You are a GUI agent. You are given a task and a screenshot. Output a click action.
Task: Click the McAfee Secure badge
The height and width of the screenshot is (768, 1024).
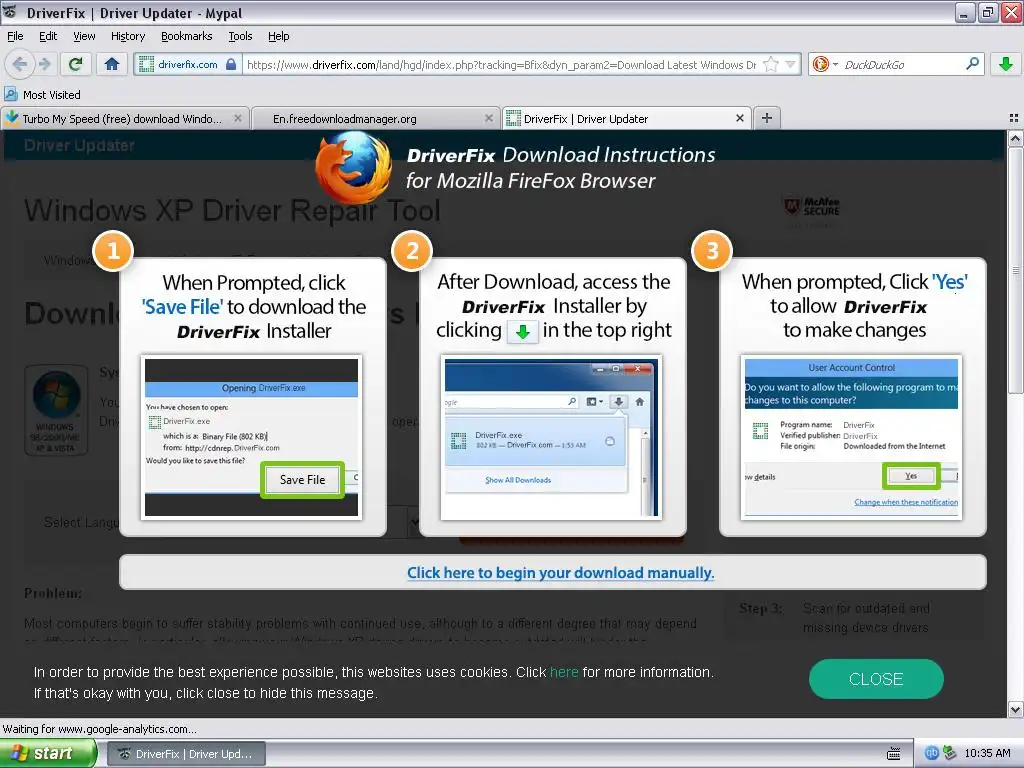[x=812, y=208]
